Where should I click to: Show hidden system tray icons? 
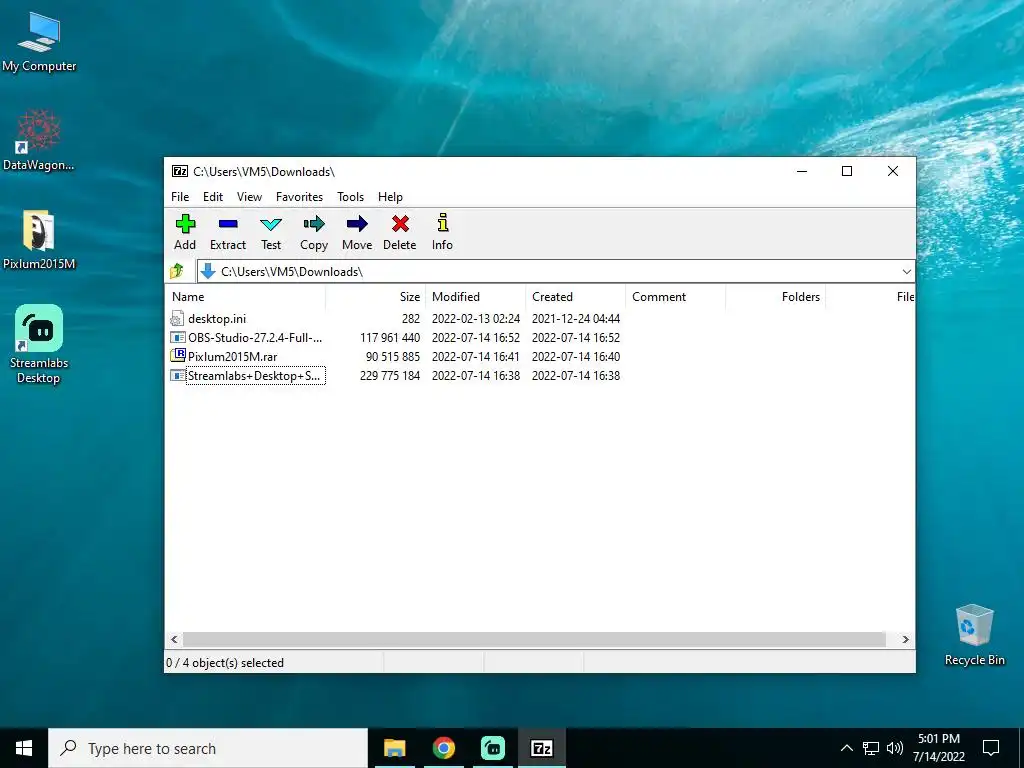point(846,748)
